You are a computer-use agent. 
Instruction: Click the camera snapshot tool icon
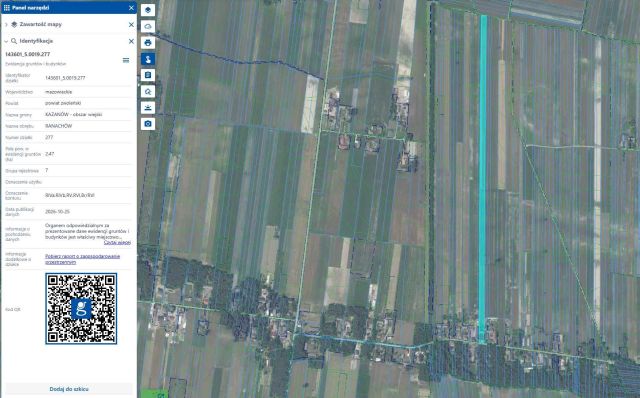tap(148, 124)
